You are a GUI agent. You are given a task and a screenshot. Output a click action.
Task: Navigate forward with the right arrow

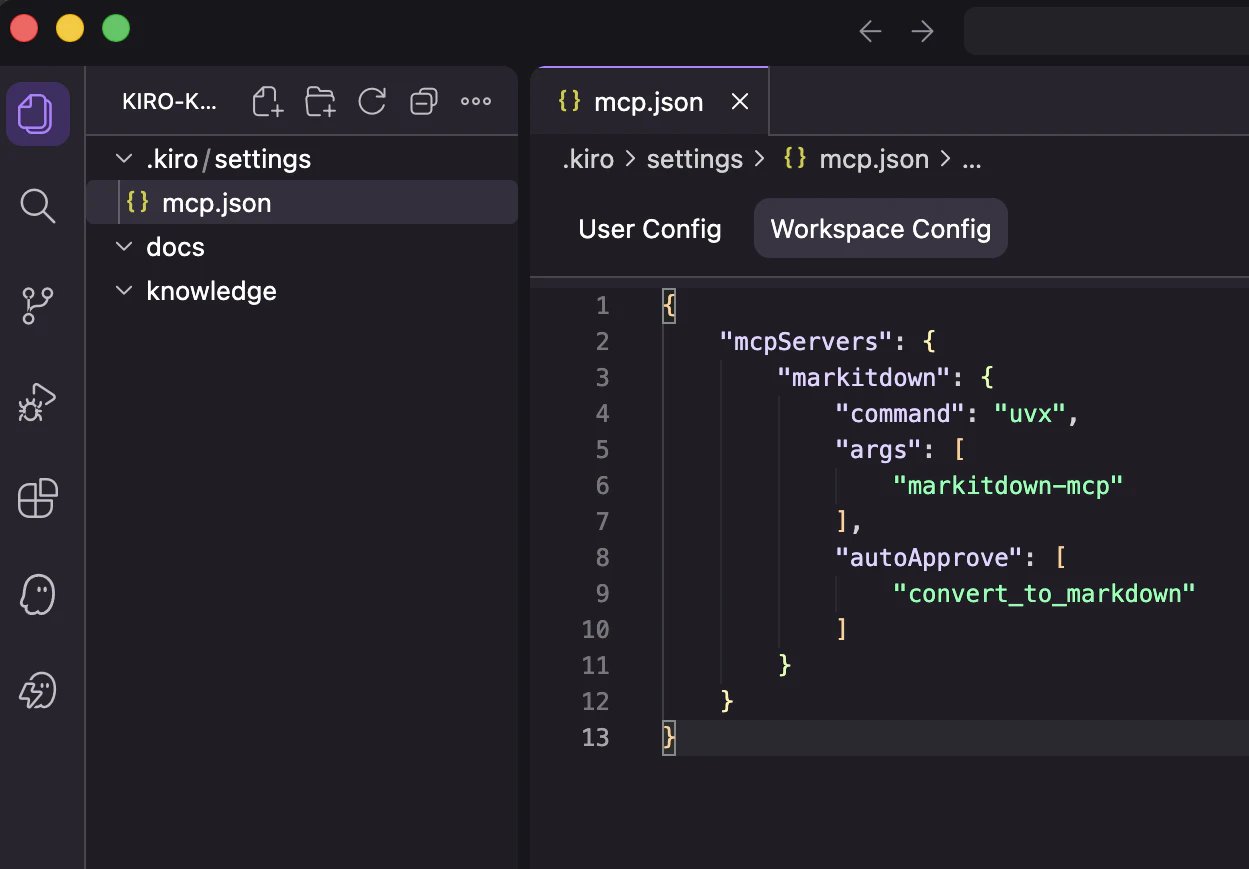(x=922, y=32)
